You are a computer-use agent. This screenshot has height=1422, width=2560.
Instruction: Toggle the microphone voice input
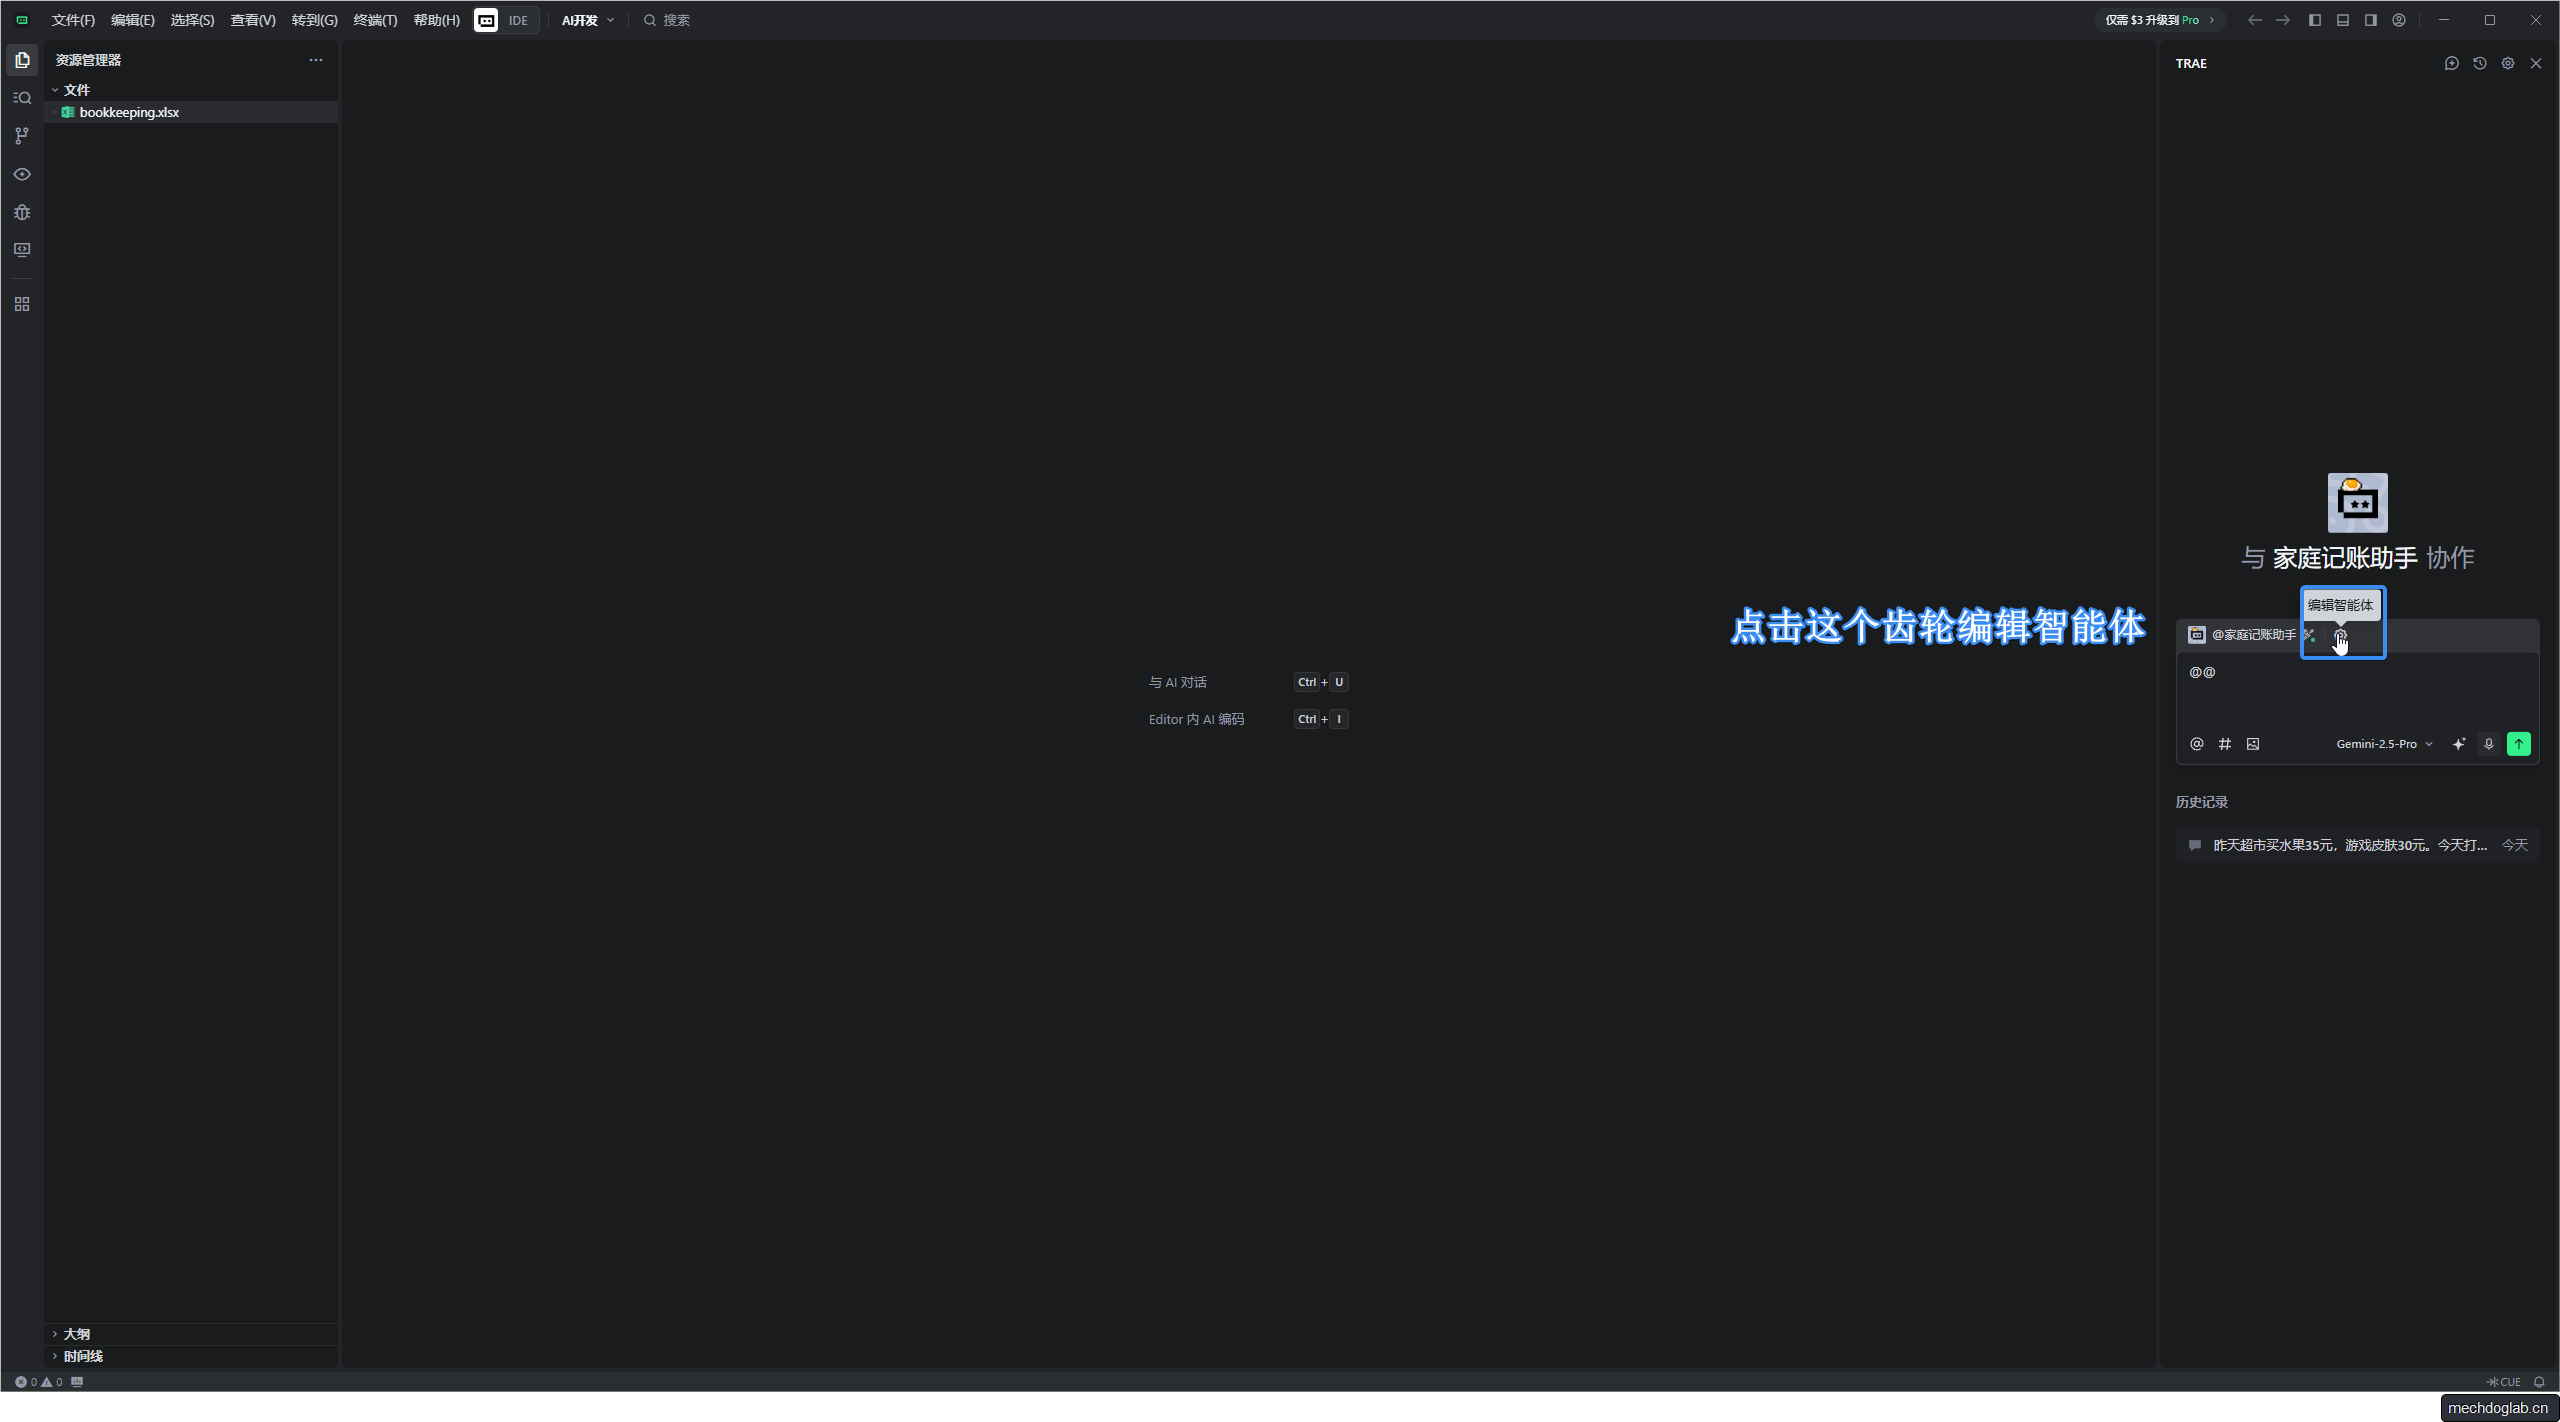coord(2489,744)
